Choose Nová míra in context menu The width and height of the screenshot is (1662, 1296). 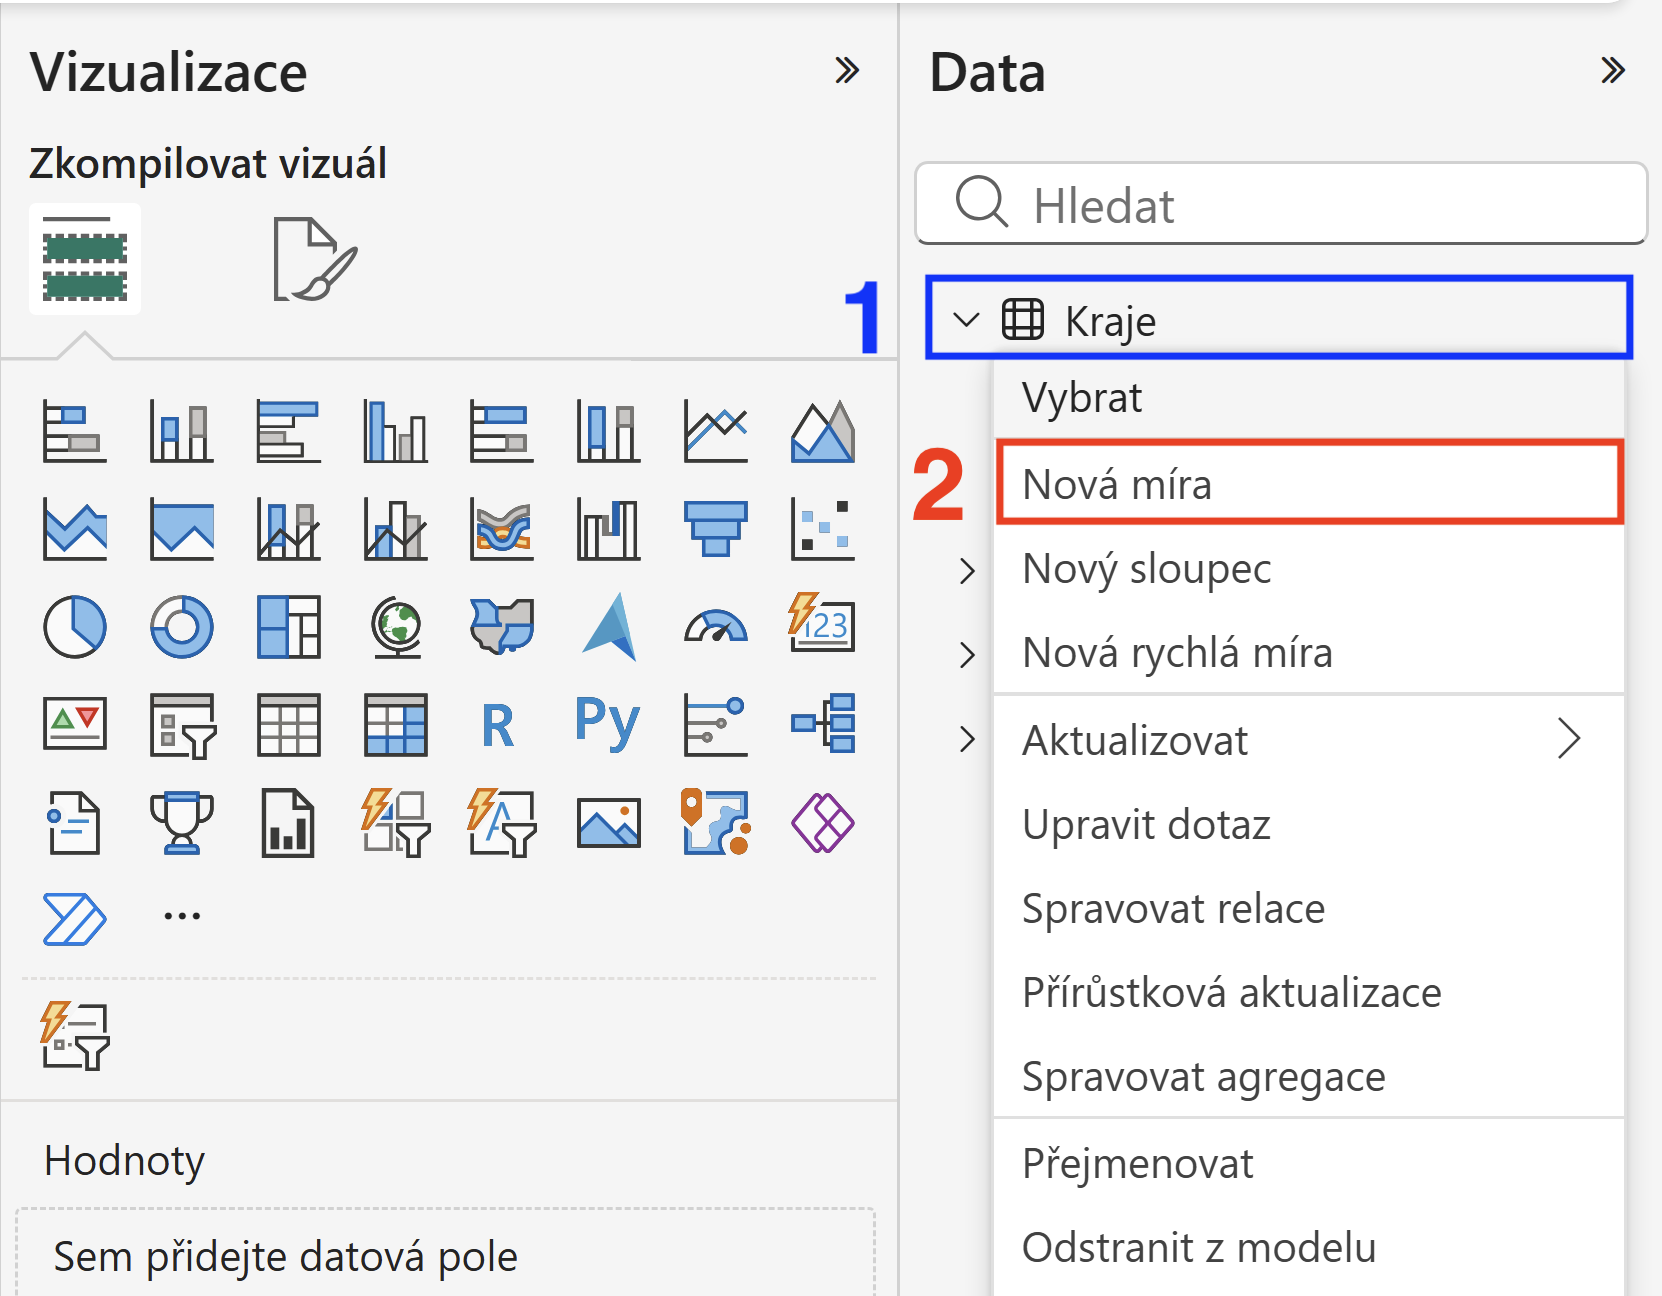click(1309, 484)
